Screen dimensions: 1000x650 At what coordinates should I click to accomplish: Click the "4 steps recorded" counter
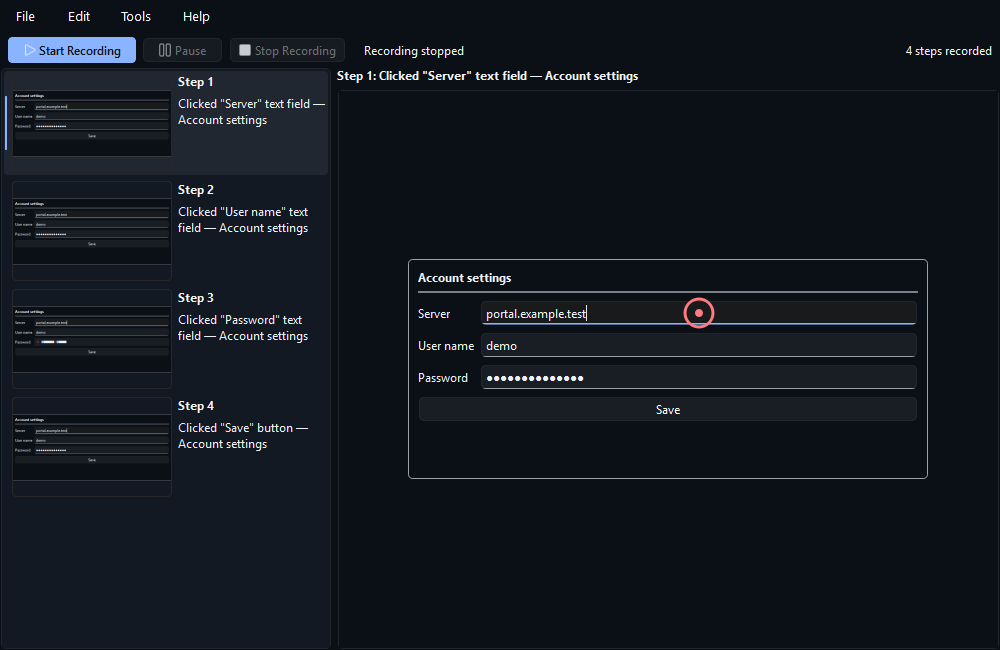[948, 51]
